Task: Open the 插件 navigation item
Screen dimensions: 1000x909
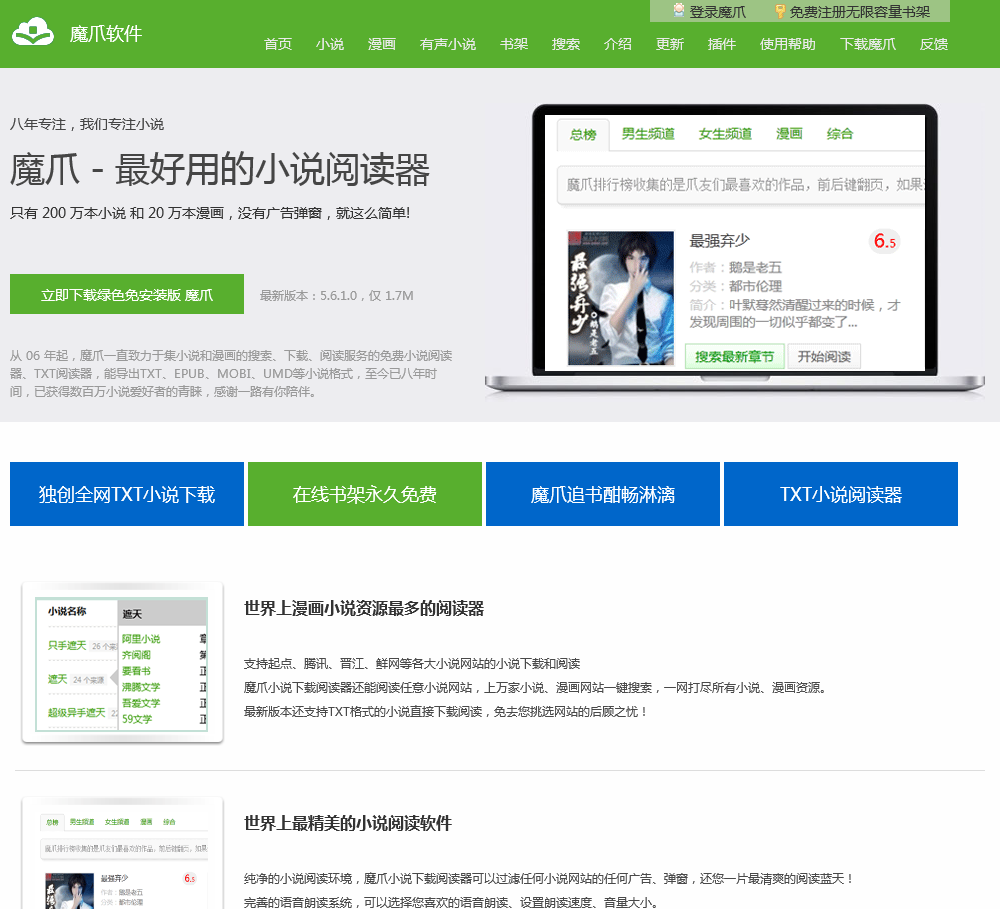Action: coord(722,44)
